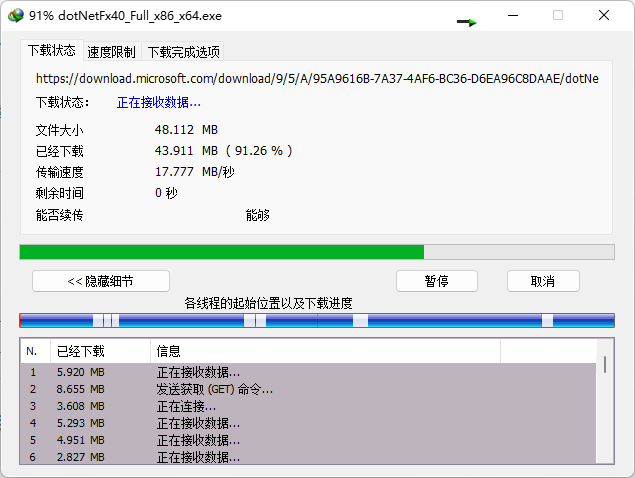The width and height of the screenshot is (635, 478).
Task: Click the green download progress bar
Action: (x=317, y=252)
